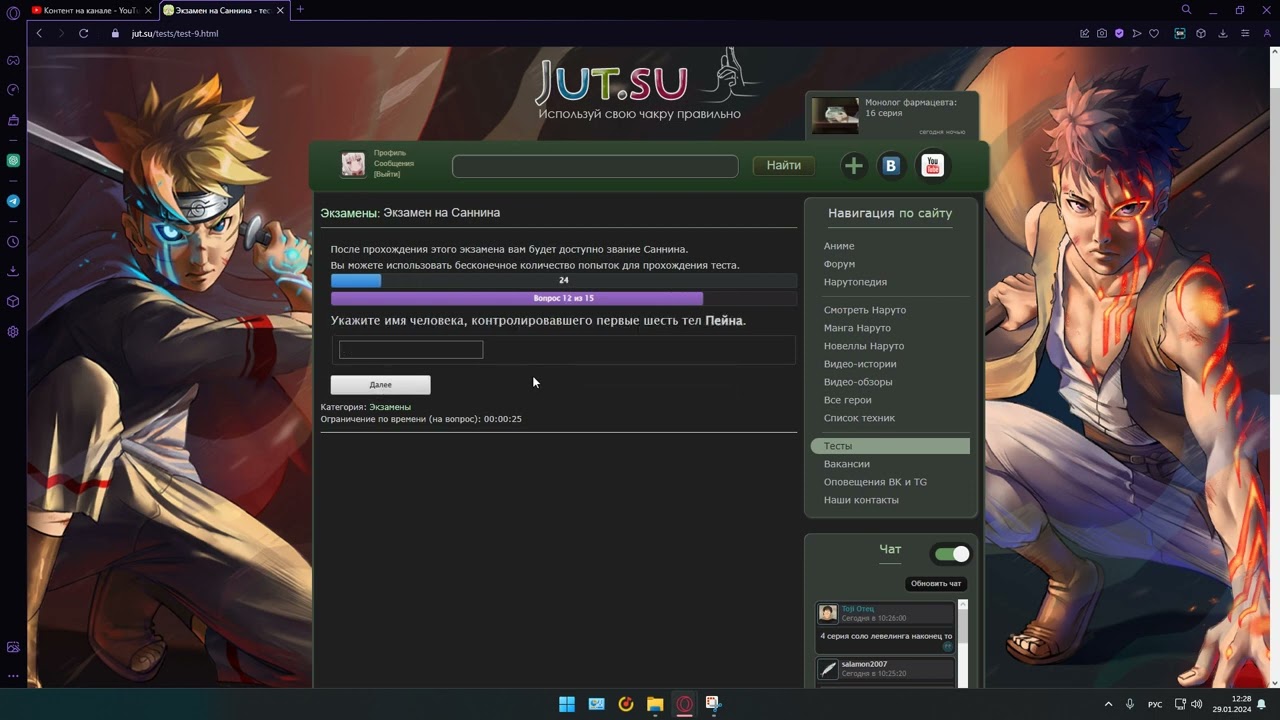Open Новеллы Наруто navigation link
Screen dimensions: 1280x720
tap(864, 346)
